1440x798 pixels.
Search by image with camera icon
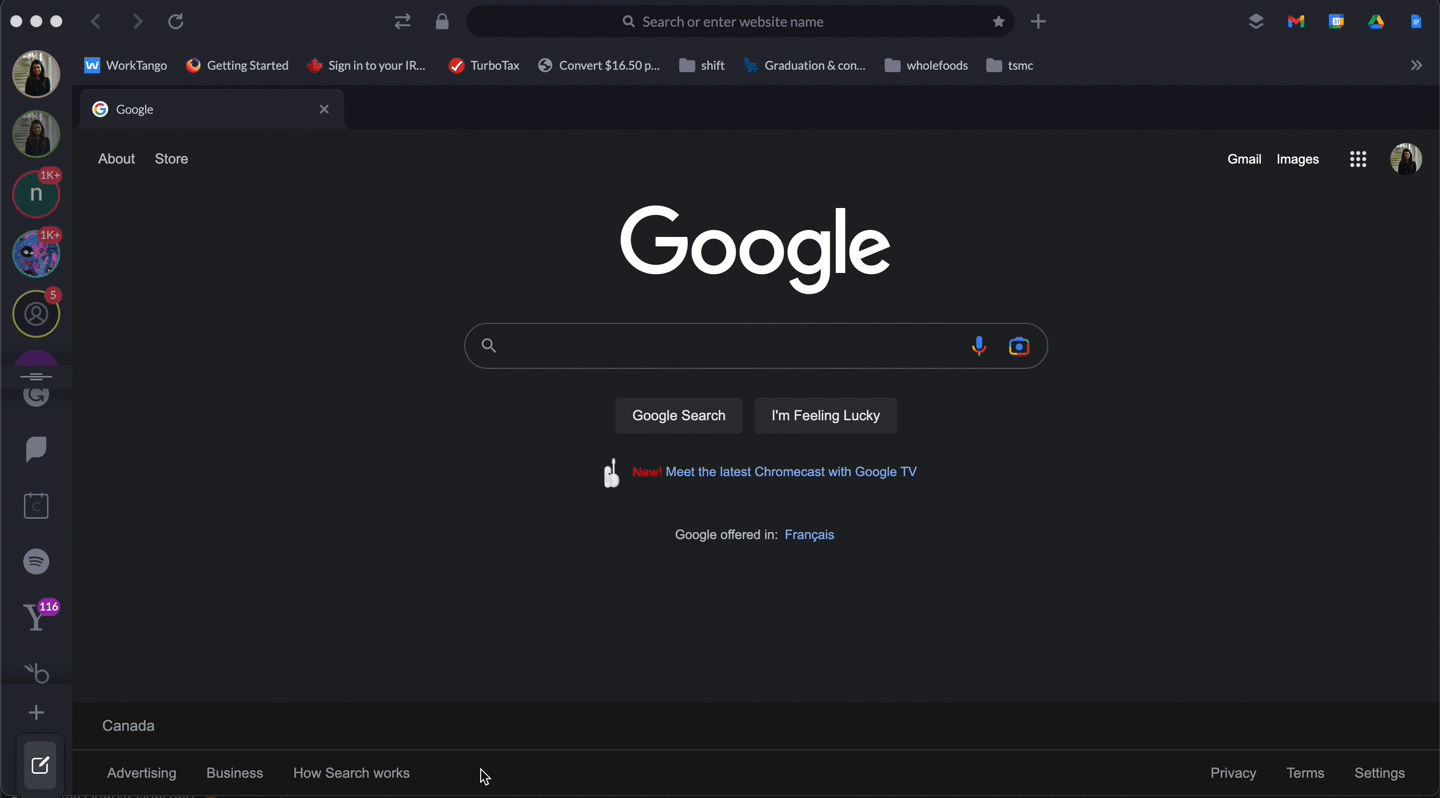[1019, 346]
